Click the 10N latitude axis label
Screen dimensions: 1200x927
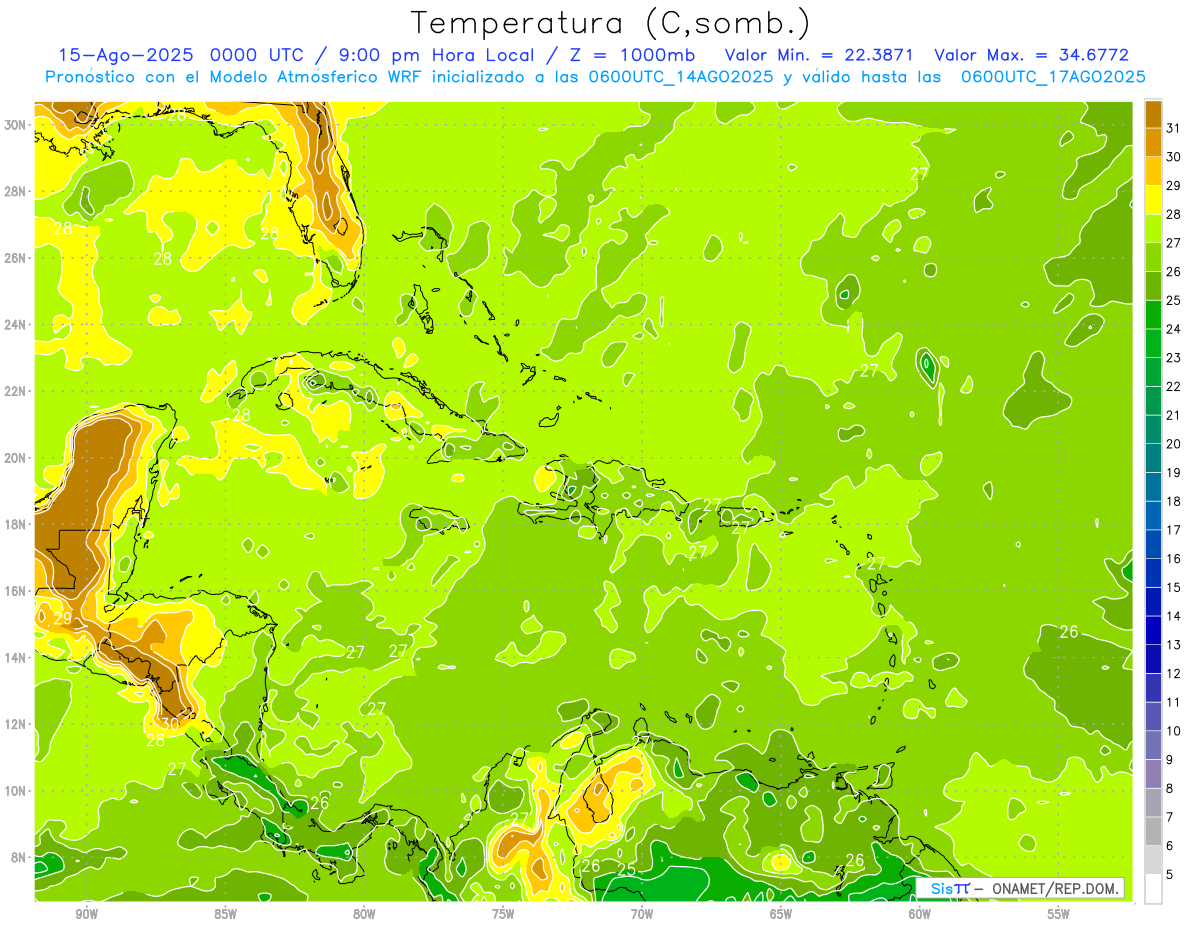pos(16,791)
